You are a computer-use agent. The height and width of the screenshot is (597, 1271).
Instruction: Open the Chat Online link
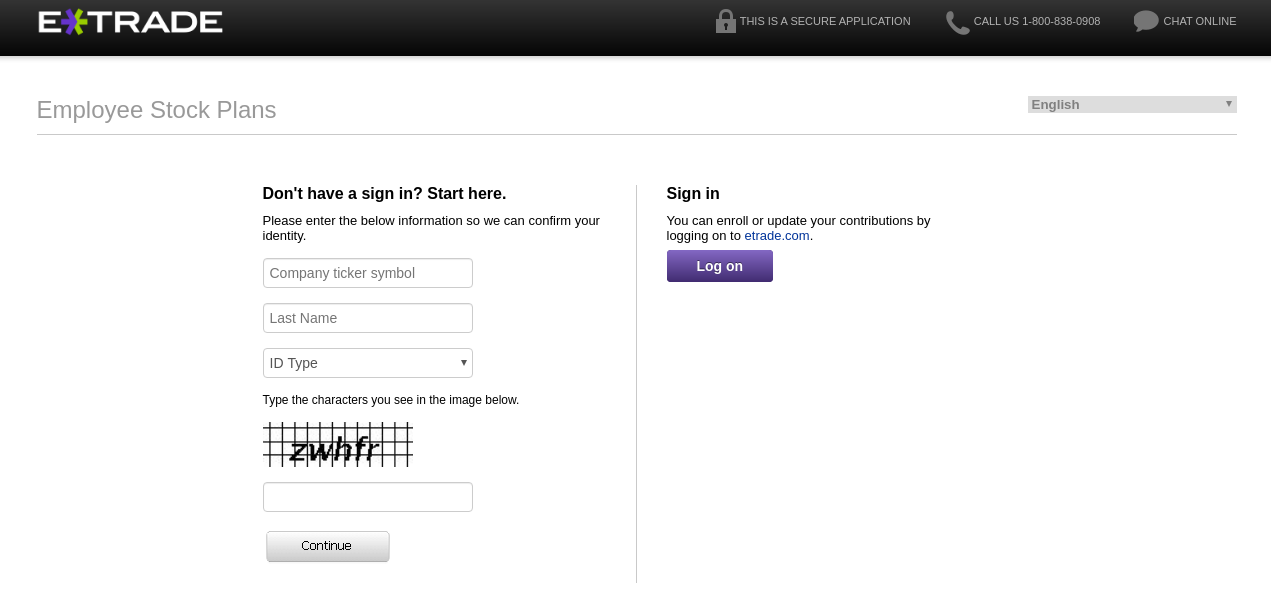click(1199, 21)
